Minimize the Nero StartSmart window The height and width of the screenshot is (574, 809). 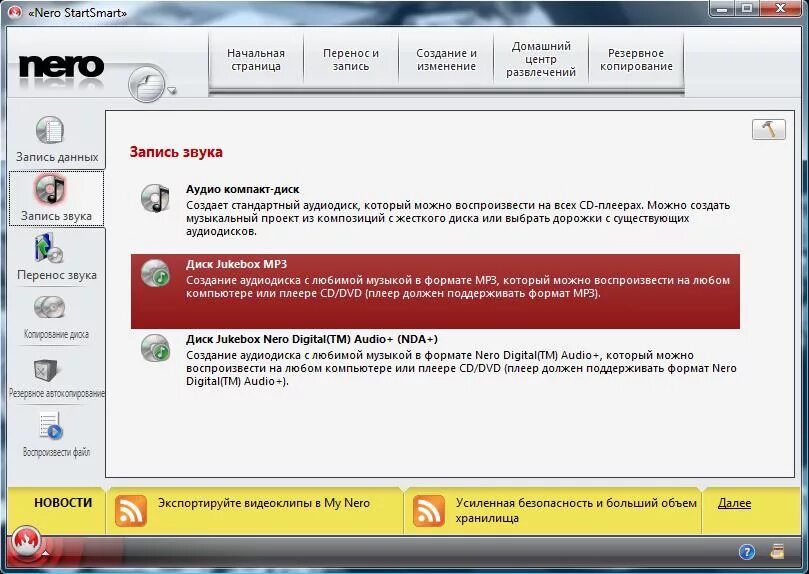point(722,9)
